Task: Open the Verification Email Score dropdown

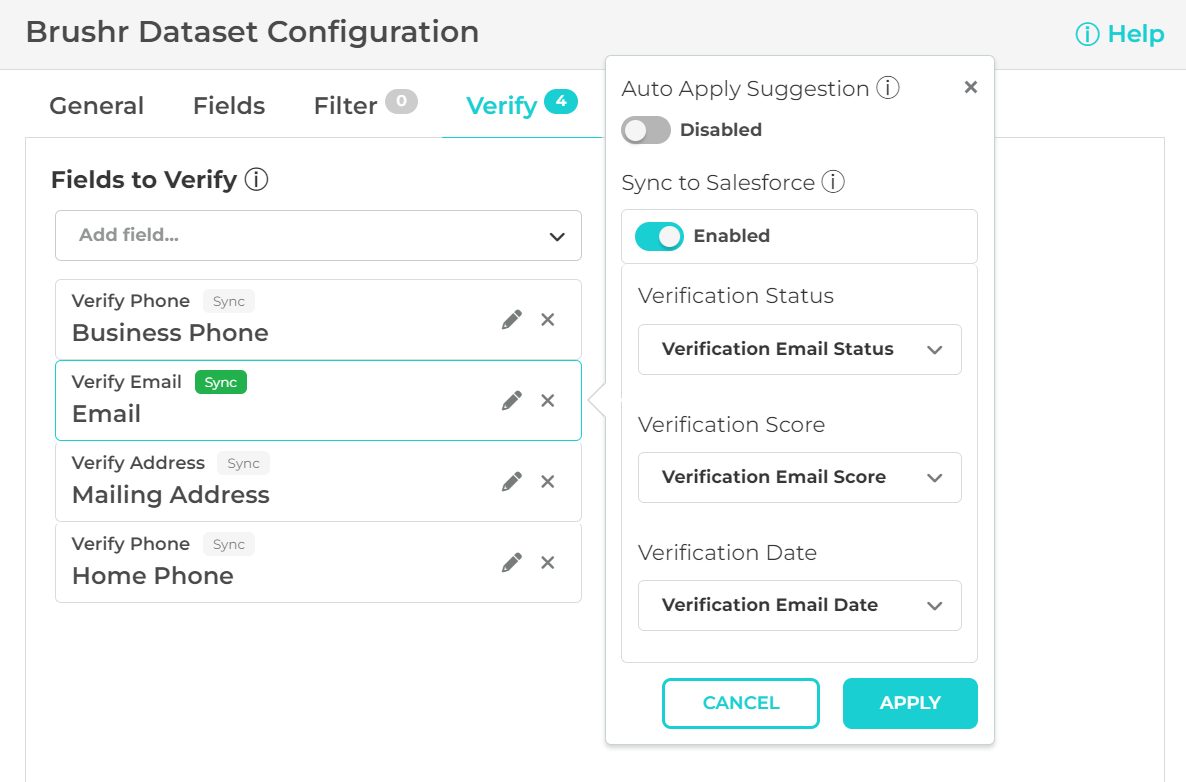Action: (x=799, y=478)
